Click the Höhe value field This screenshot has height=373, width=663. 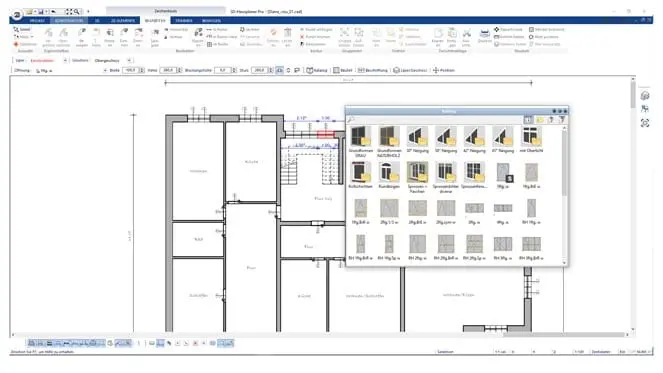168,70
